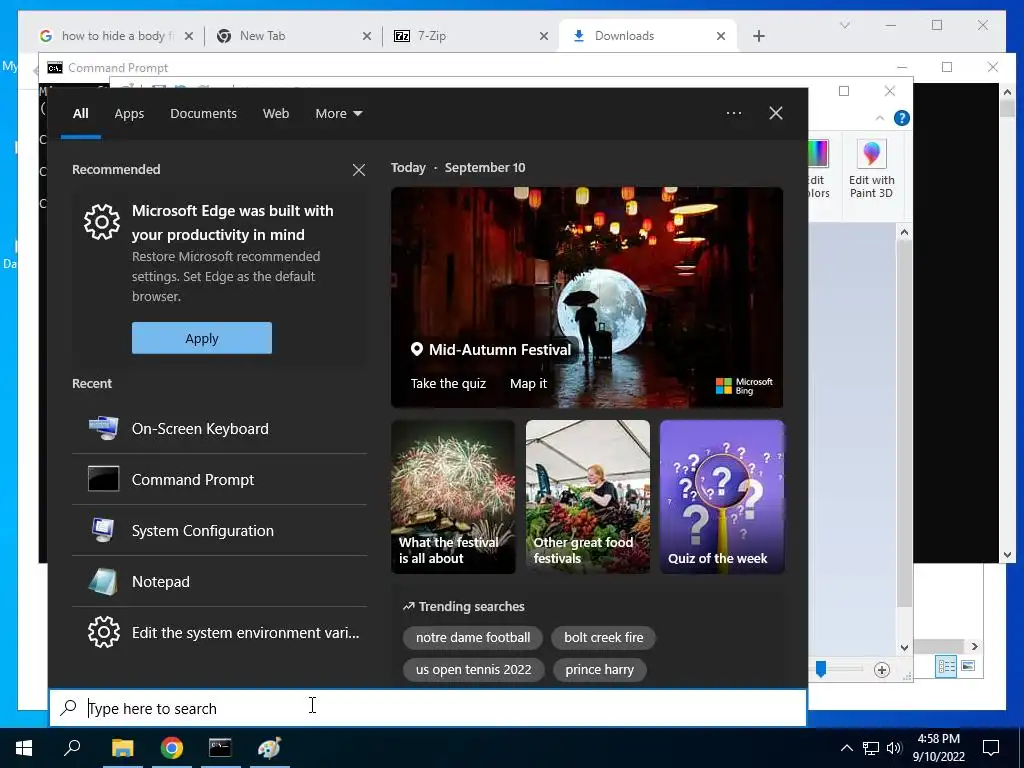
Task: Click Paint vertical scrollbar down arrow
Action: click(x=904, y=648)
